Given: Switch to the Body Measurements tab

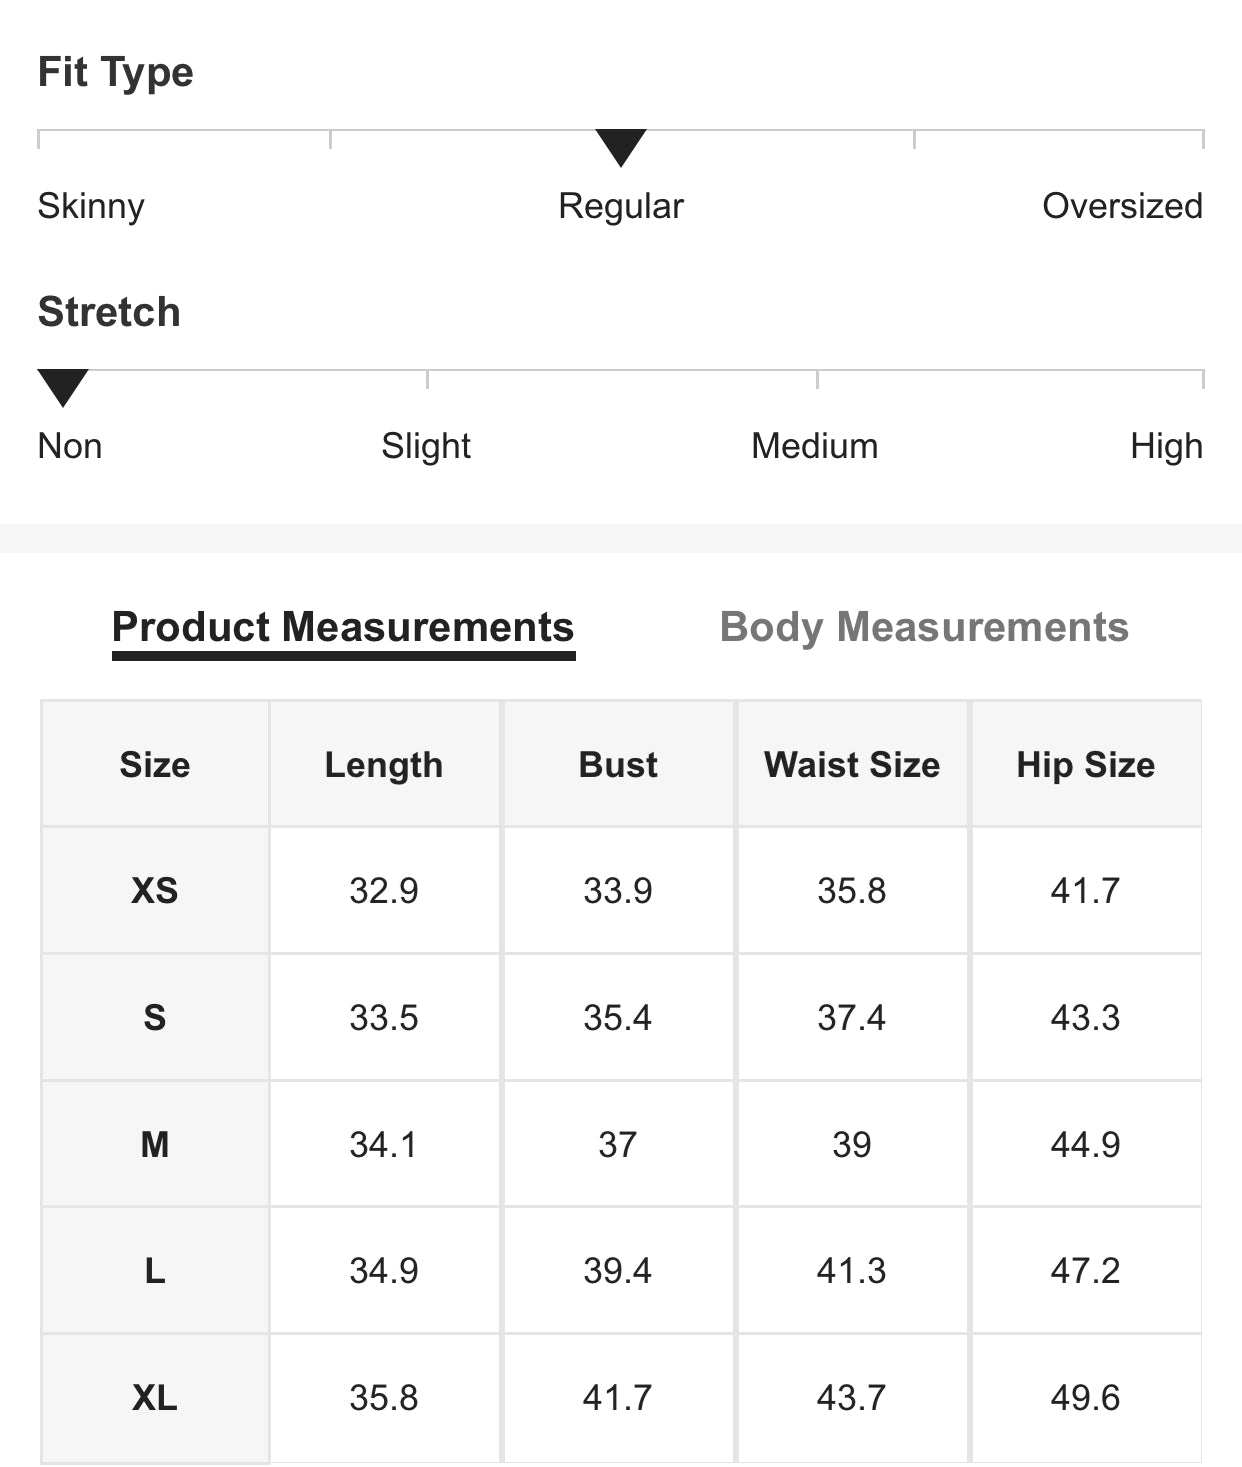Looking at the screenshot, I should coord(924,628).
